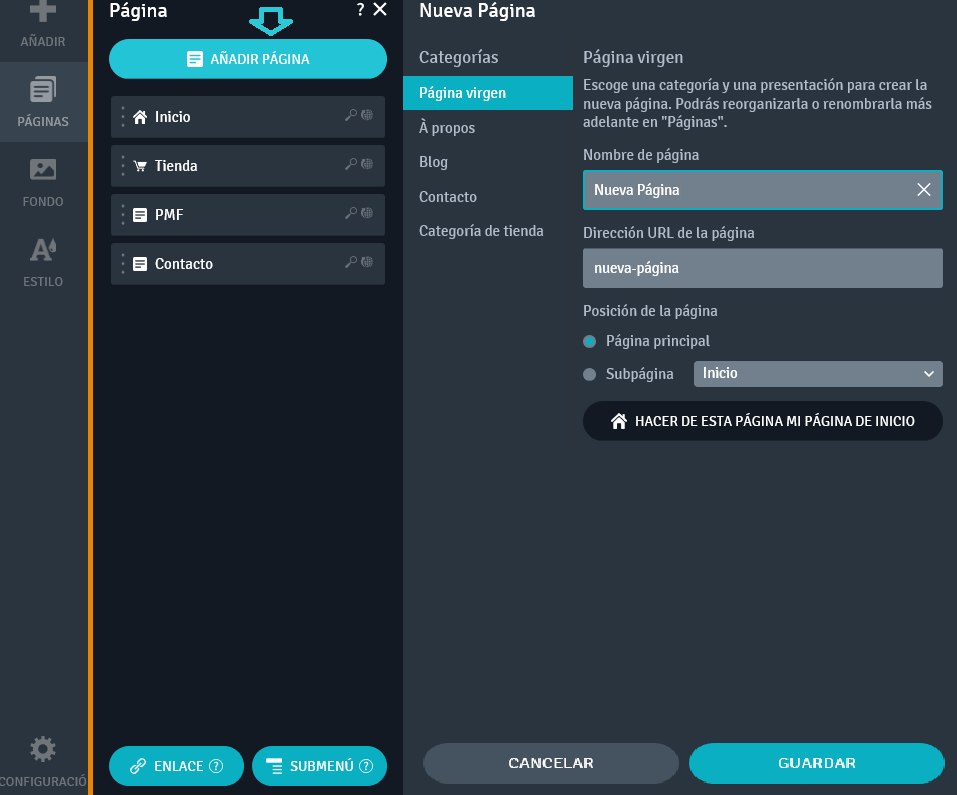
Task: Click the Guardar button
Action: coord(817,763)
